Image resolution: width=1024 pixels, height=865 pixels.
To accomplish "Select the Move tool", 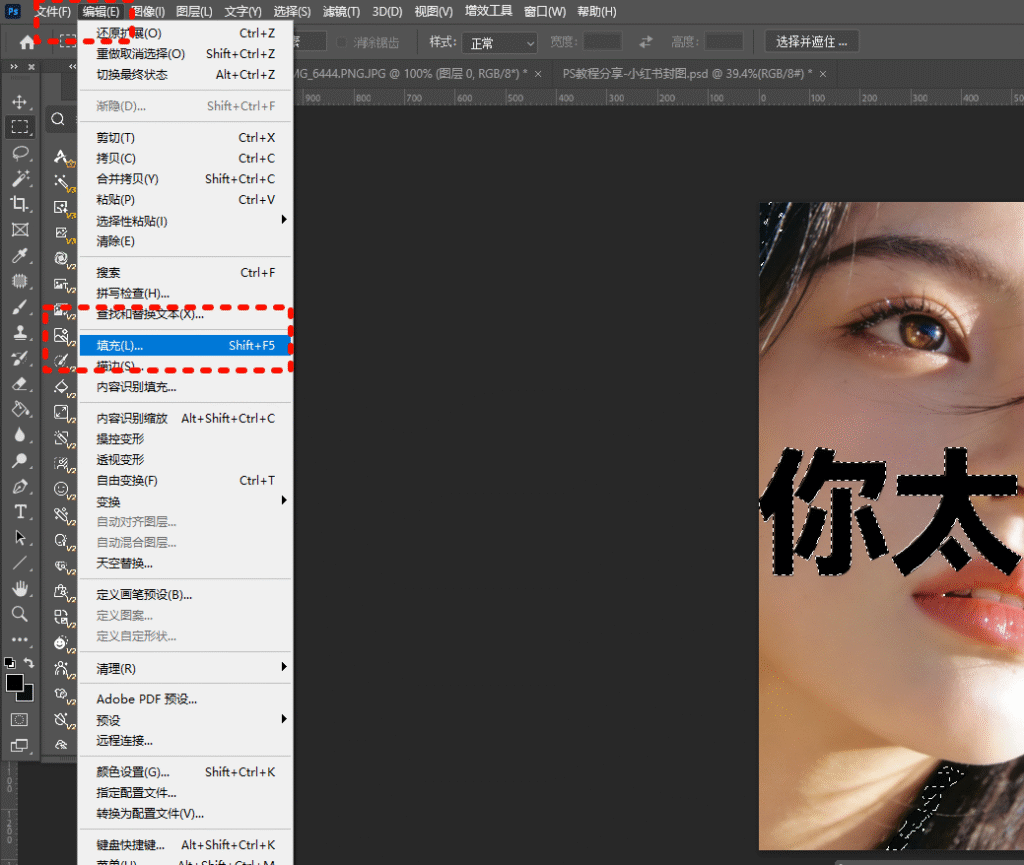I will coord(18,100).
